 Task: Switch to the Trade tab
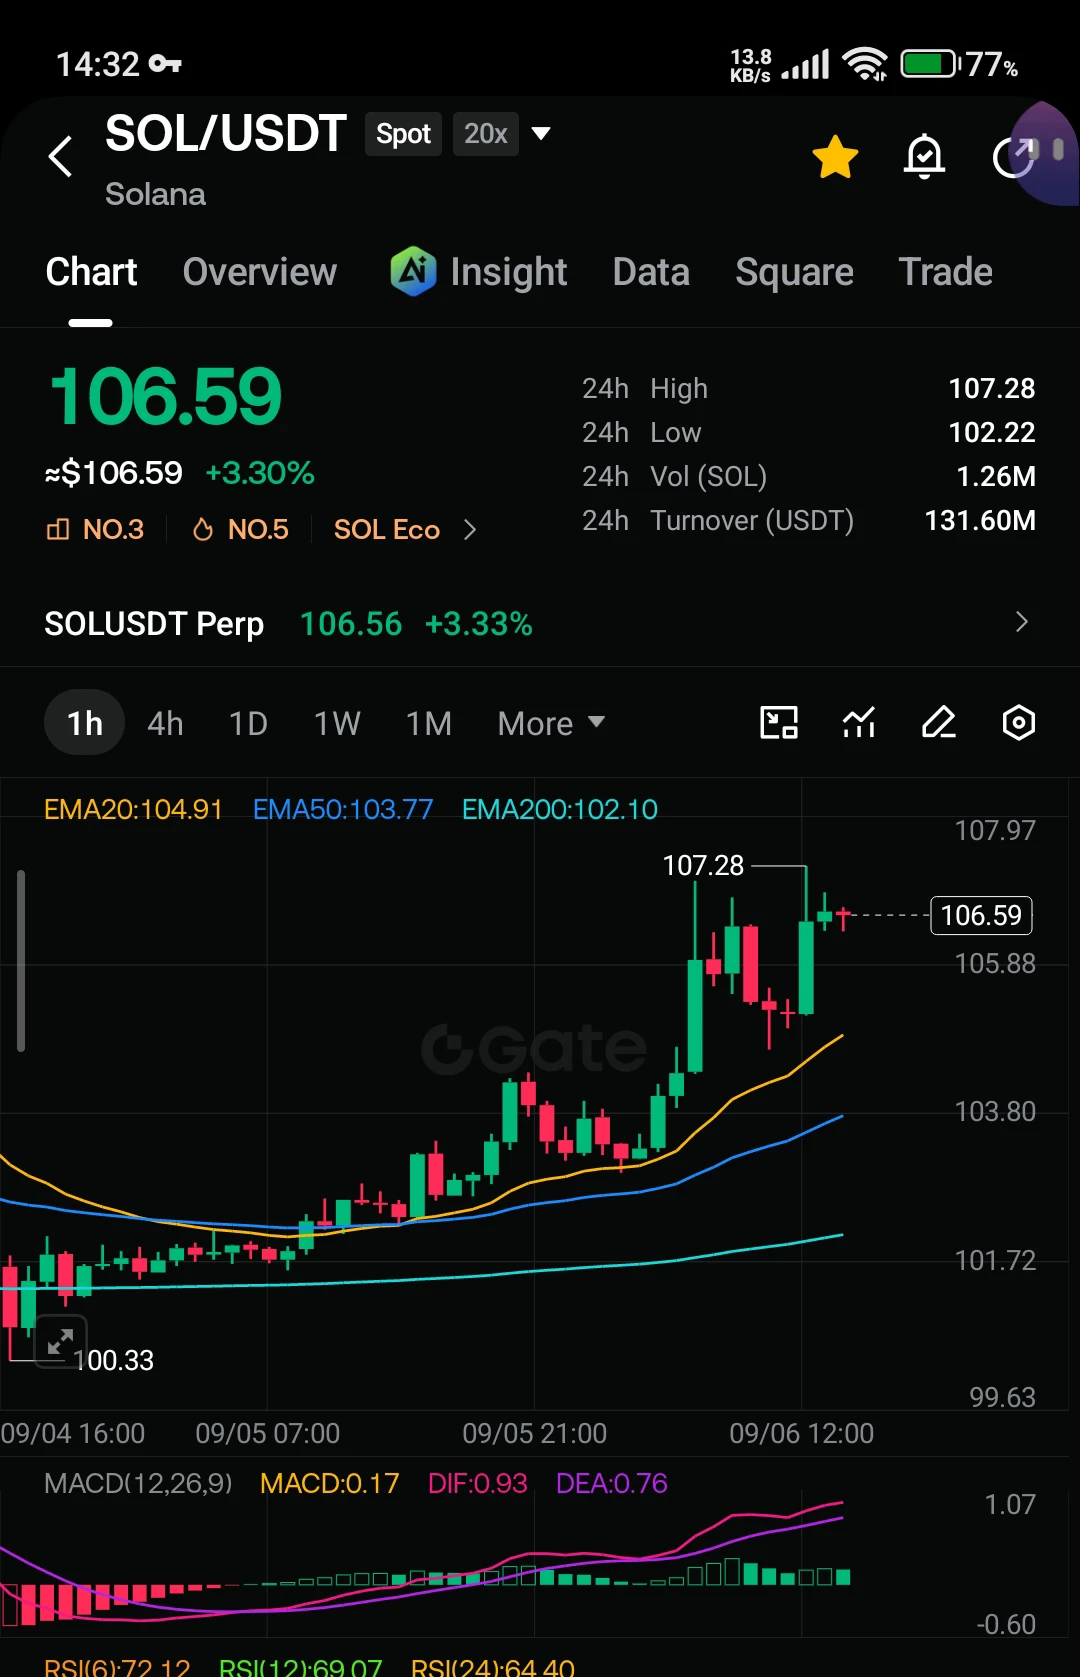(x=945, y=272)
